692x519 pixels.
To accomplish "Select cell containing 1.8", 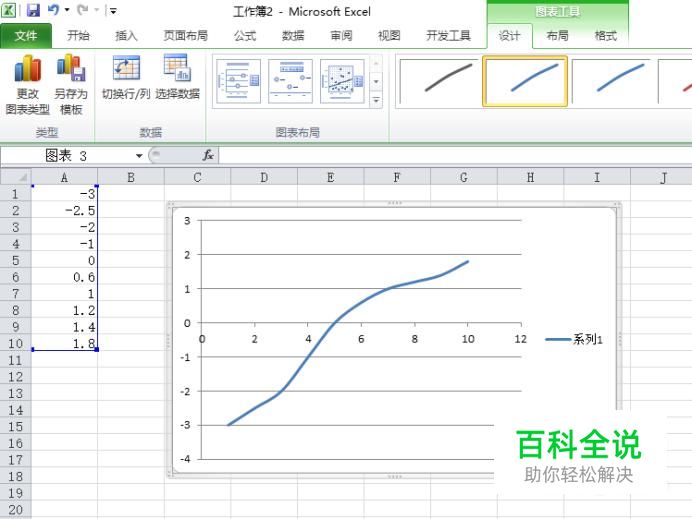I will (x=64, y=343).
